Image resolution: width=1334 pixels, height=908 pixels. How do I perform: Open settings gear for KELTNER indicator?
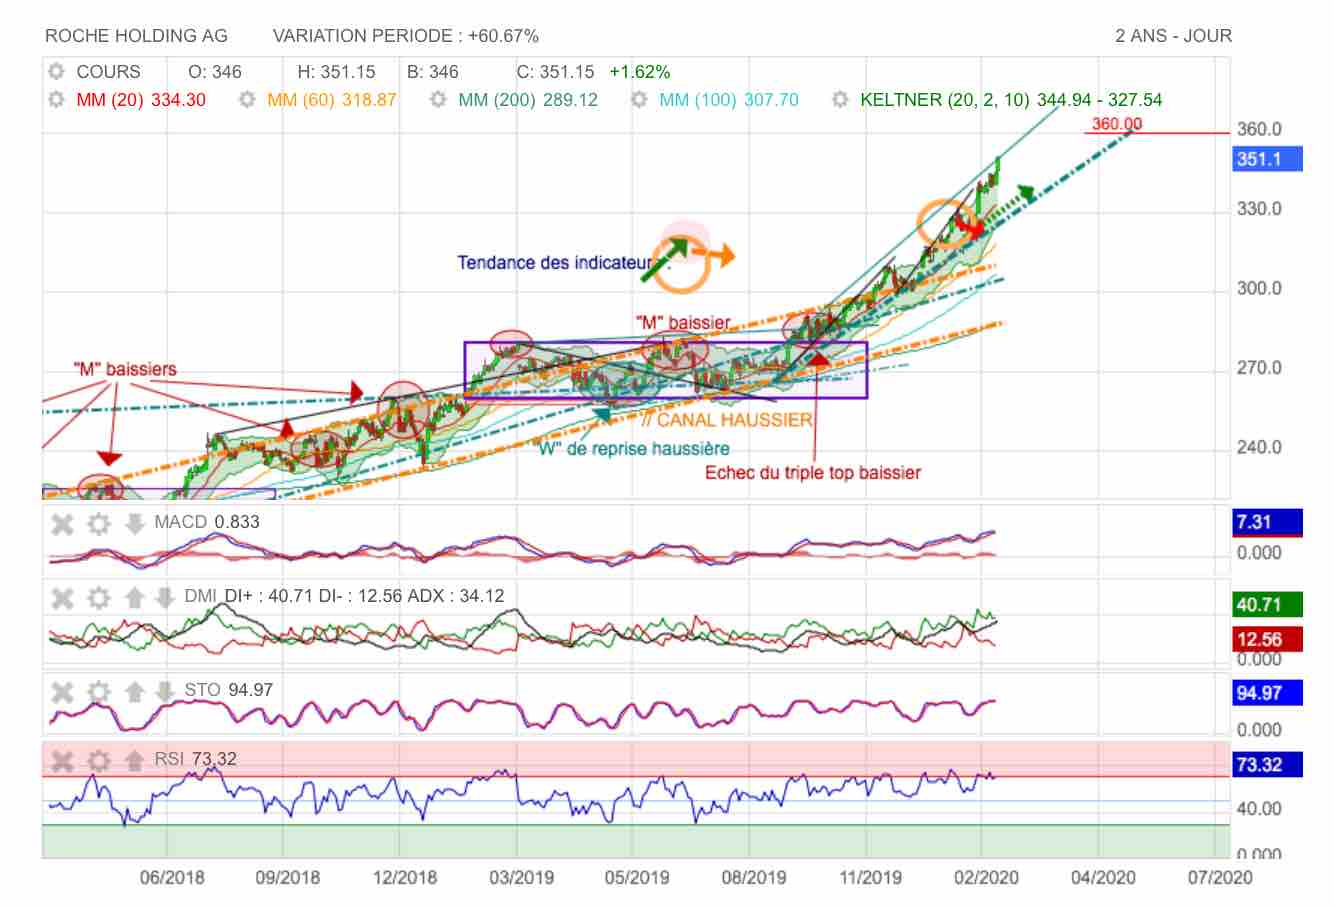(840, 100)
